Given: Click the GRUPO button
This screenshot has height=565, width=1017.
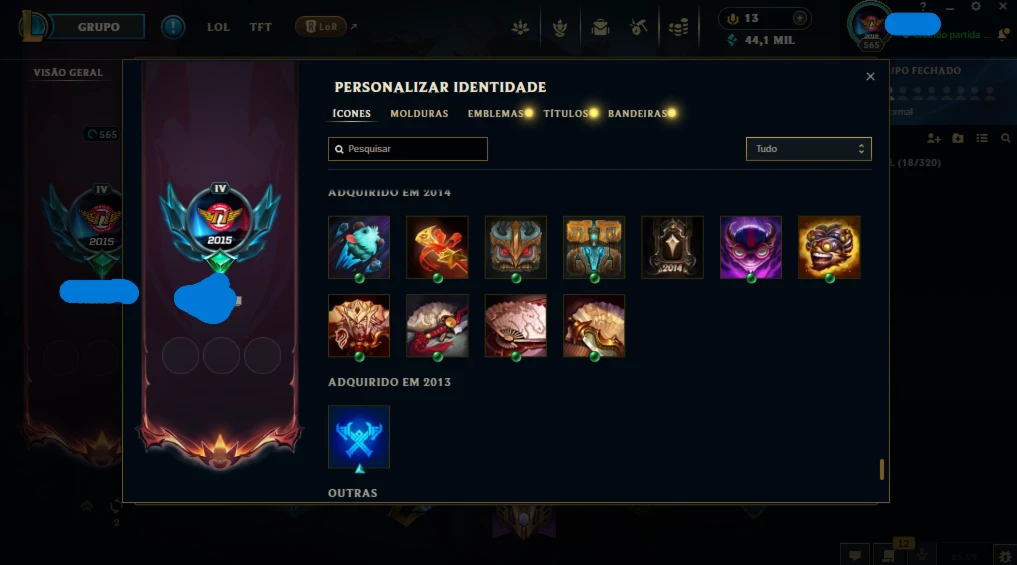Looking at the screenshot, I should pos(98,27).
